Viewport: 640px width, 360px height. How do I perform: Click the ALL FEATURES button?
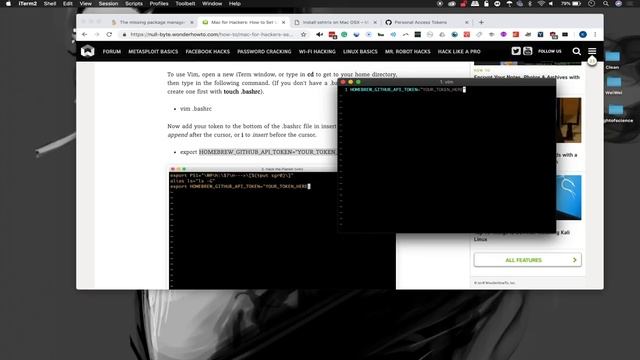click(527, 260)
